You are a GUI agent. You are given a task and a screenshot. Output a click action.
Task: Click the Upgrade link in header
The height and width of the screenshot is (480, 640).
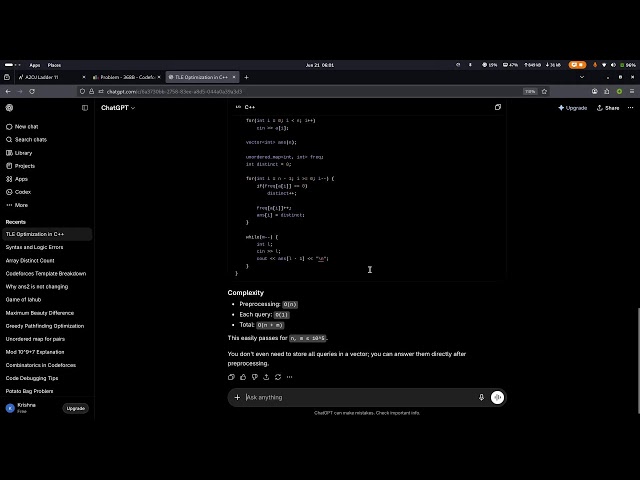(x=573, y=108)
